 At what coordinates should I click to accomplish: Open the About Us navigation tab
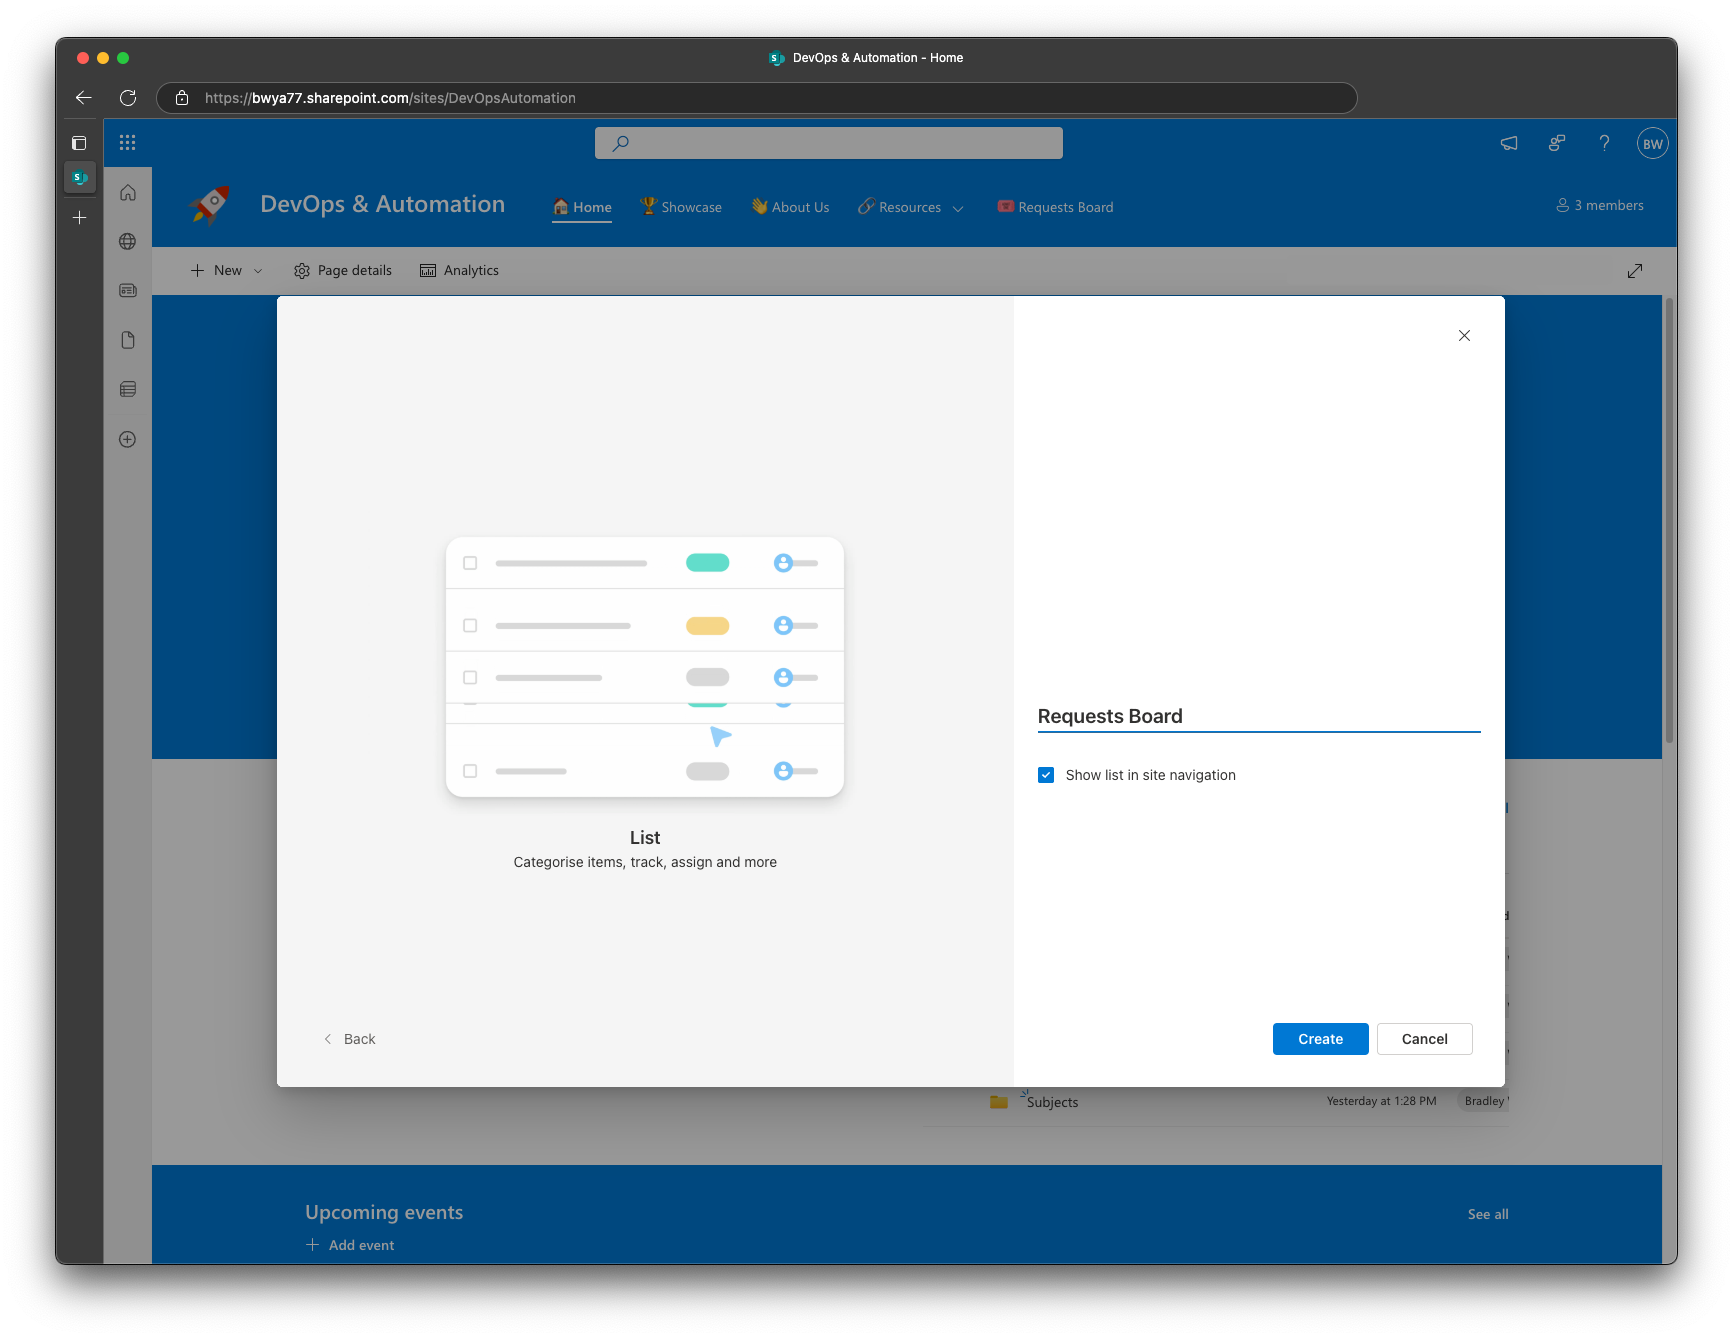point(791,207)
